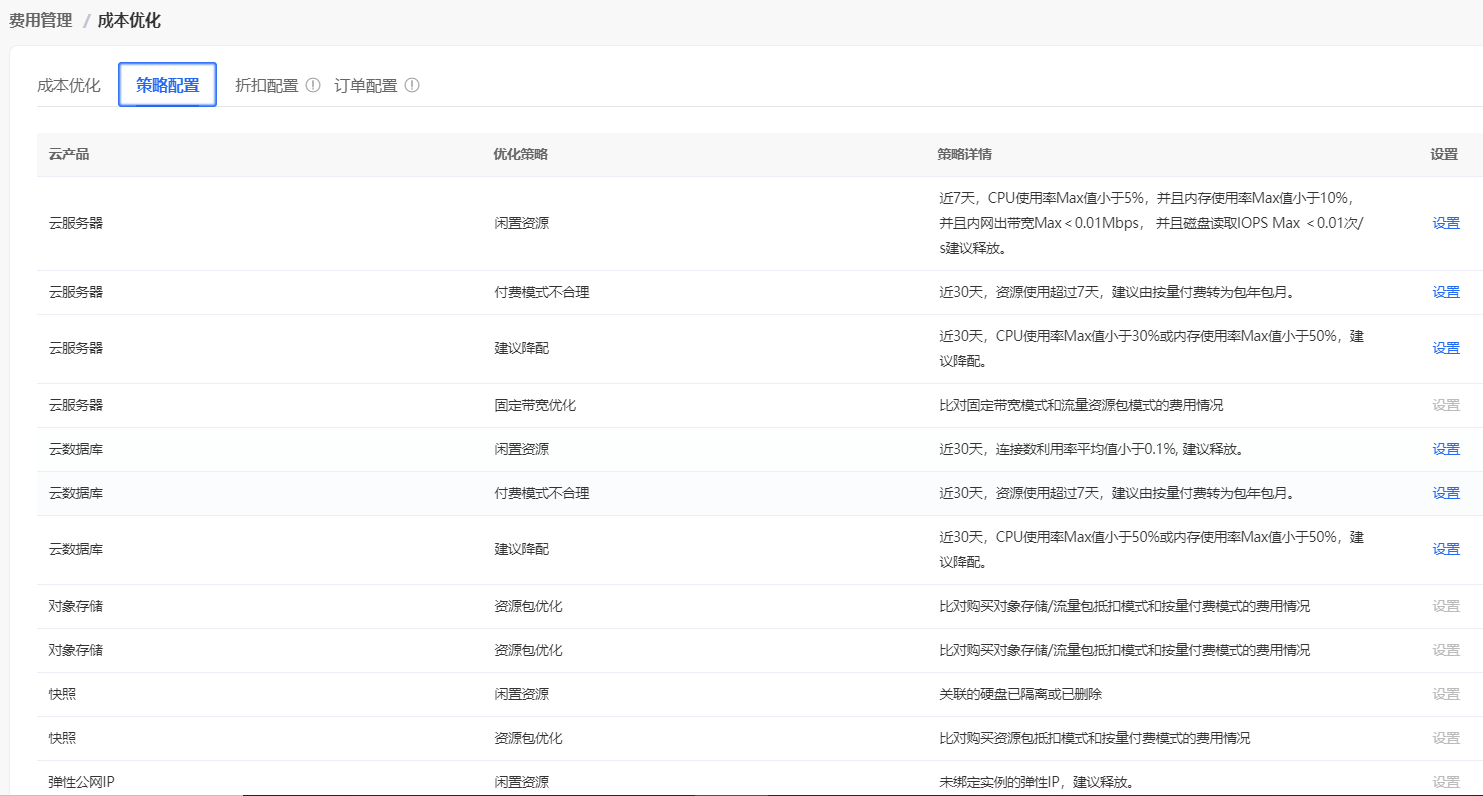Click the 云产品 column header
The image size is (1483, 796).
[x=69, y=154]
